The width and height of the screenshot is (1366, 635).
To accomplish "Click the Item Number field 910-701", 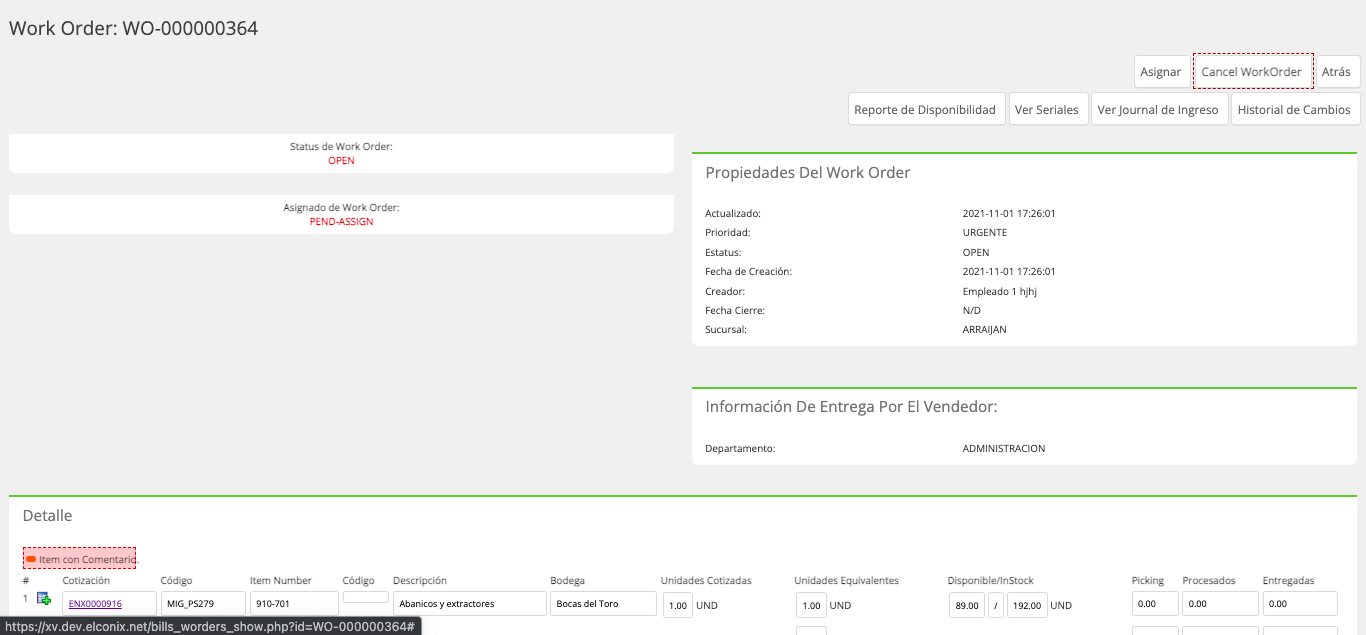I will (x=294, y=604).
